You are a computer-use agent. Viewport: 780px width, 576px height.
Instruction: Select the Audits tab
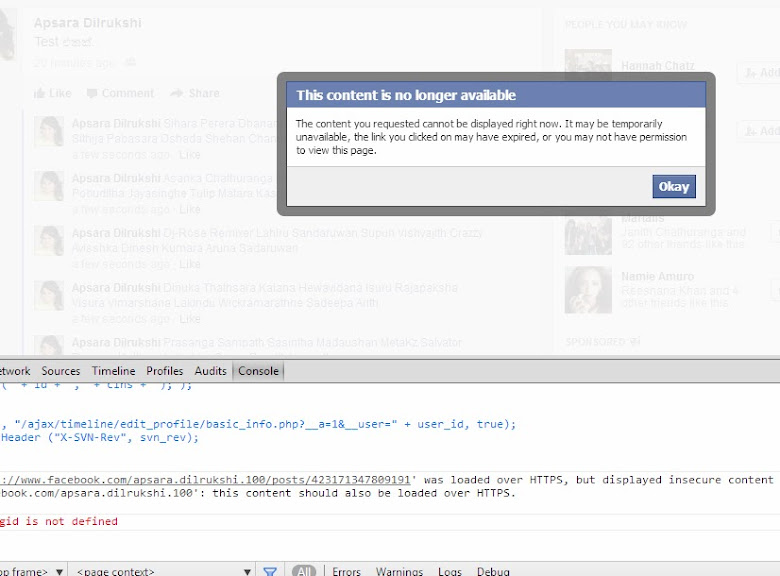tap(210, 371)
